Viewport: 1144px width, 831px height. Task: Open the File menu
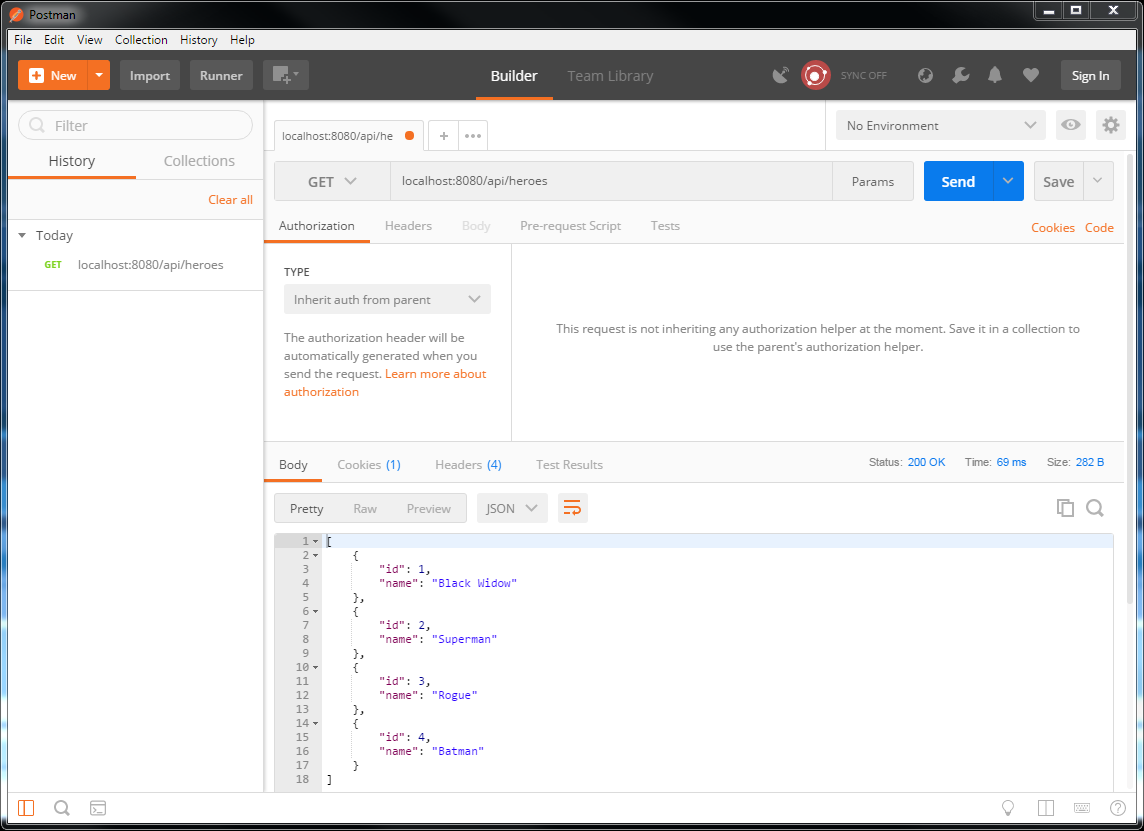click(23, 39)
